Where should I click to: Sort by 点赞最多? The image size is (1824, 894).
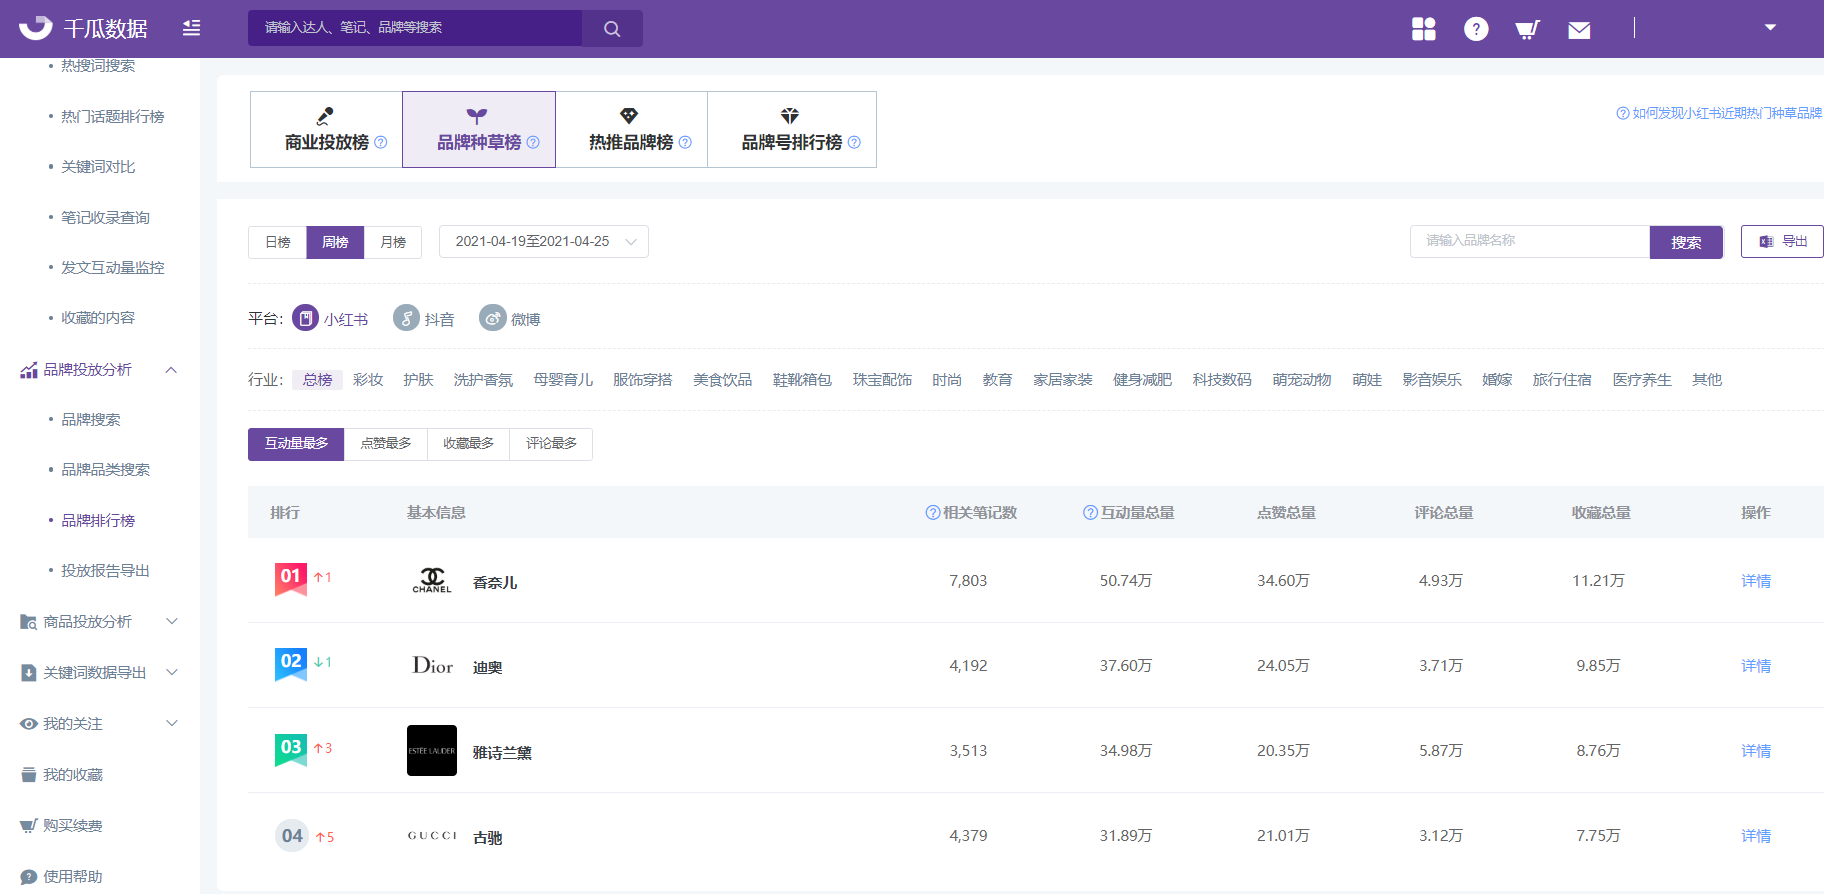pyautogui.click(x=386, y=444)
